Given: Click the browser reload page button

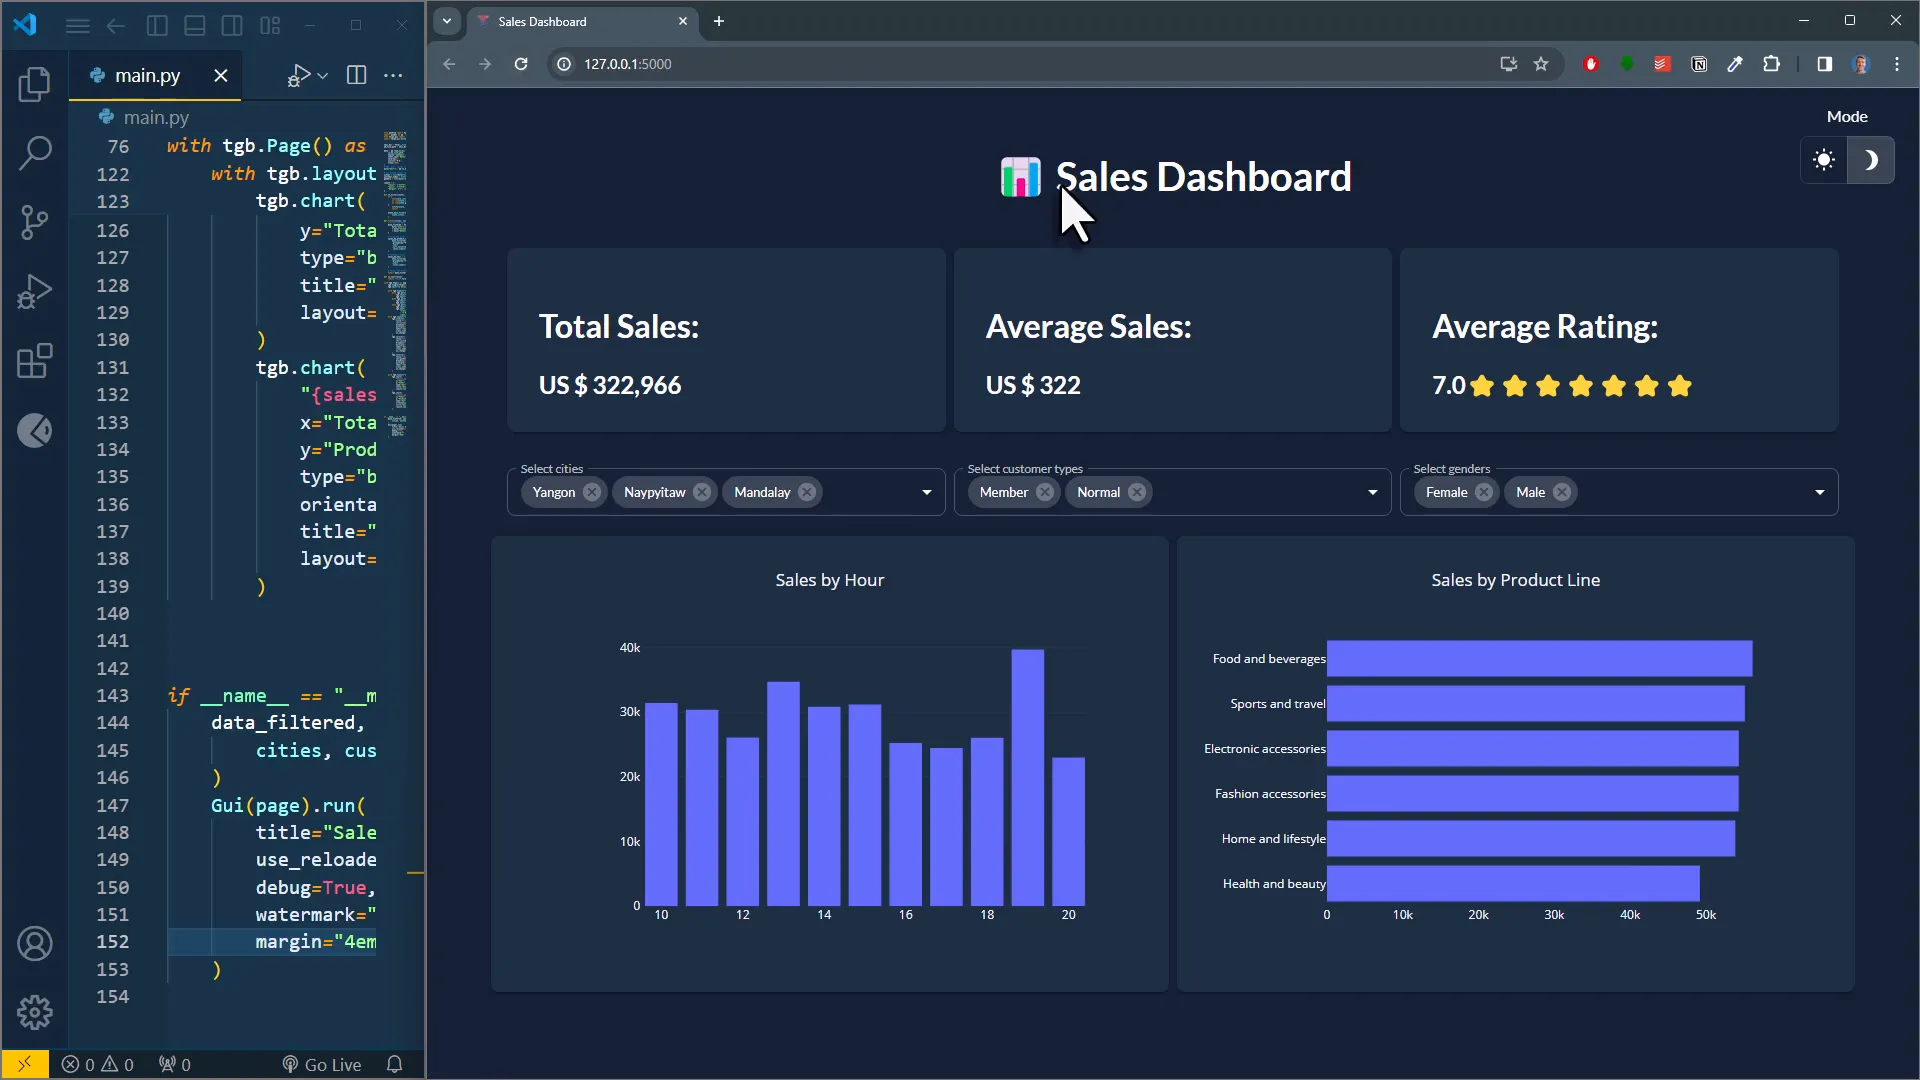Looking at the screenshot, I should coord(521,64).
